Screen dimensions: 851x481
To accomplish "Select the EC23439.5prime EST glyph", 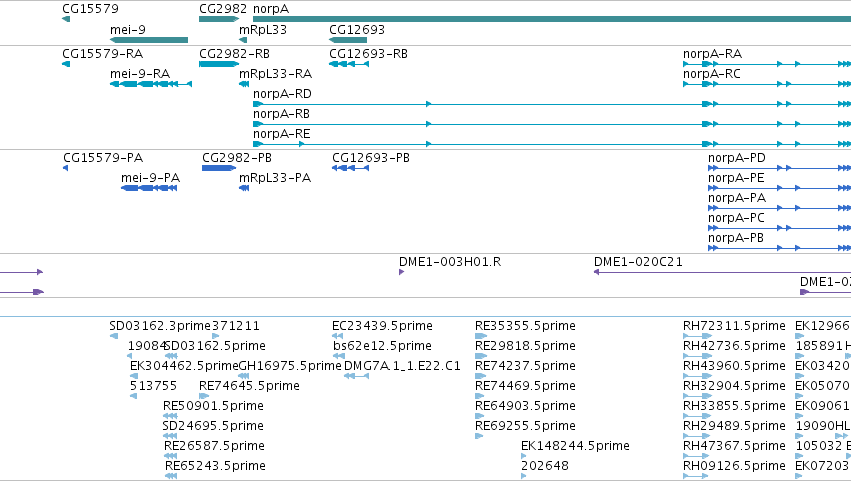I will (x=338, y=336).
